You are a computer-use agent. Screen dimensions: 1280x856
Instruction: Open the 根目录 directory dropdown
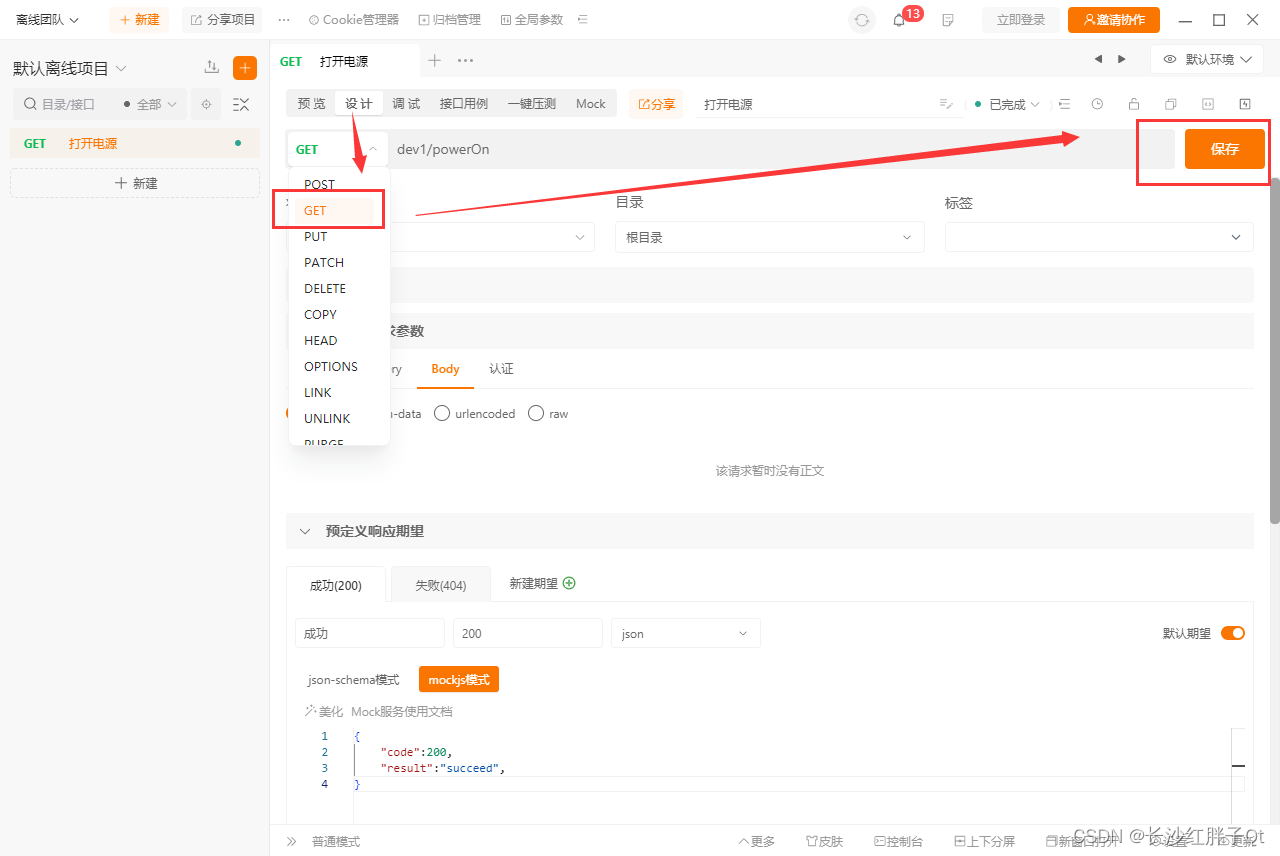pyautogui.click(x=770, y=237)
